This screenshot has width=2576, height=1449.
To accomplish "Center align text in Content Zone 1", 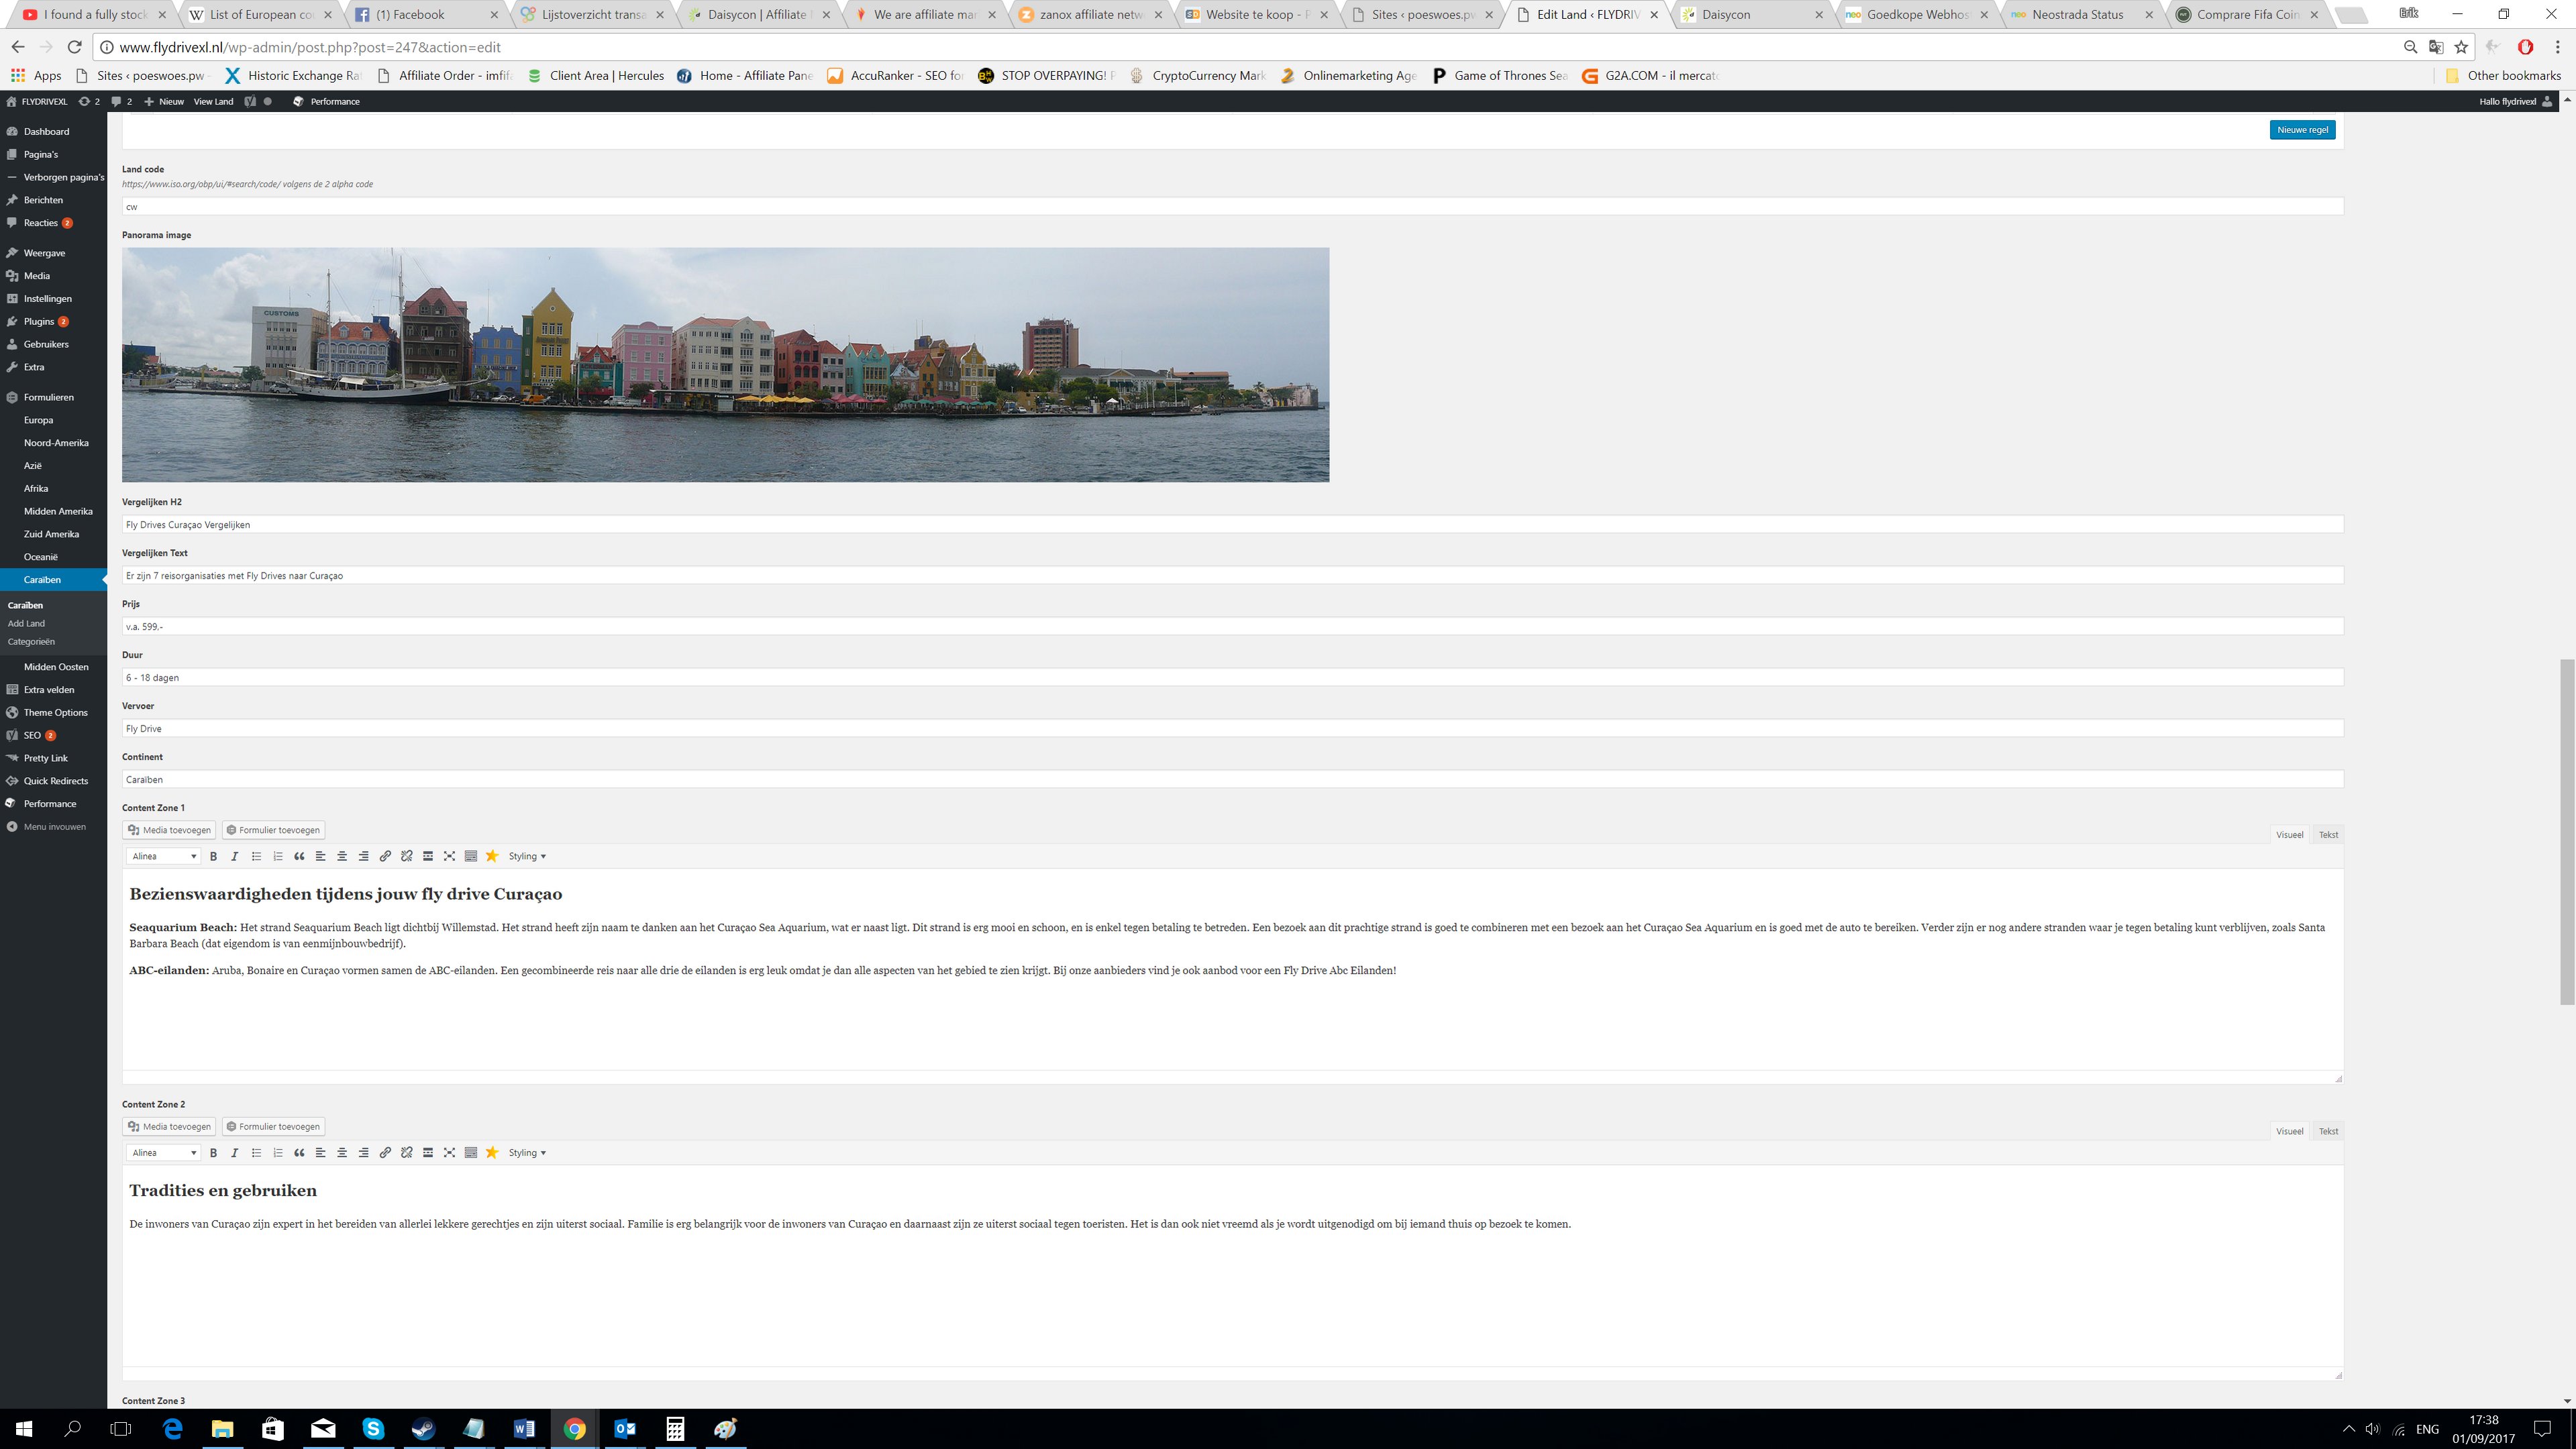I will click(x=342, y=856).
